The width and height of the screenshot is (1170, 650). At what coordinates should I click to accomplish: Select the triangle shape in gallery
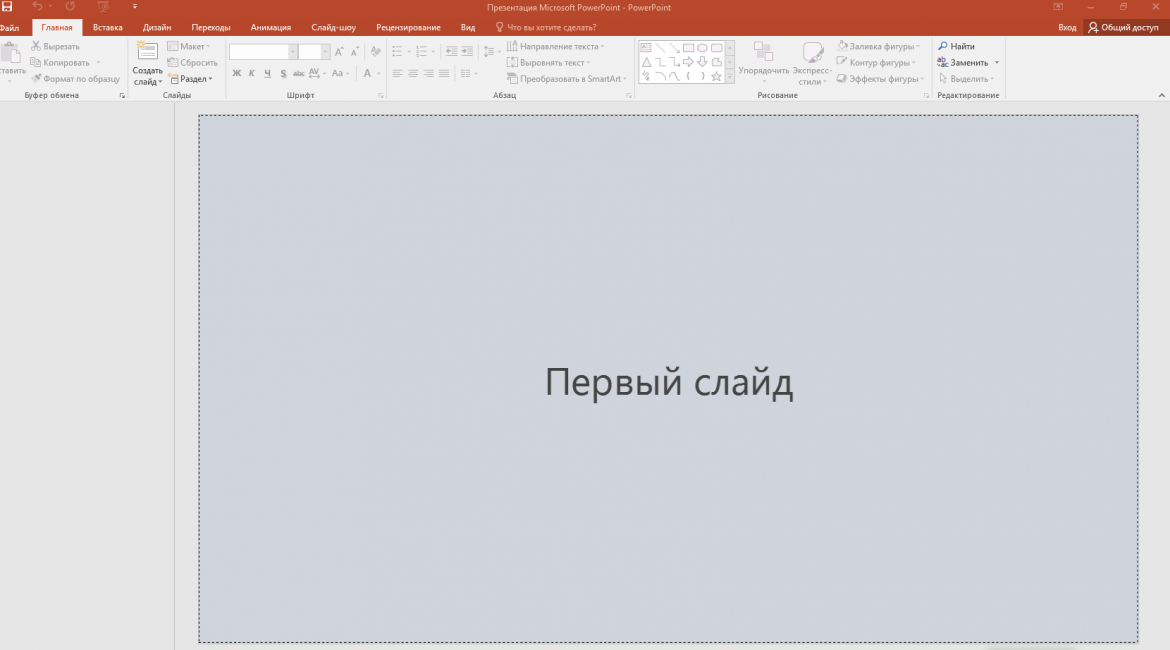click(646, 62)
